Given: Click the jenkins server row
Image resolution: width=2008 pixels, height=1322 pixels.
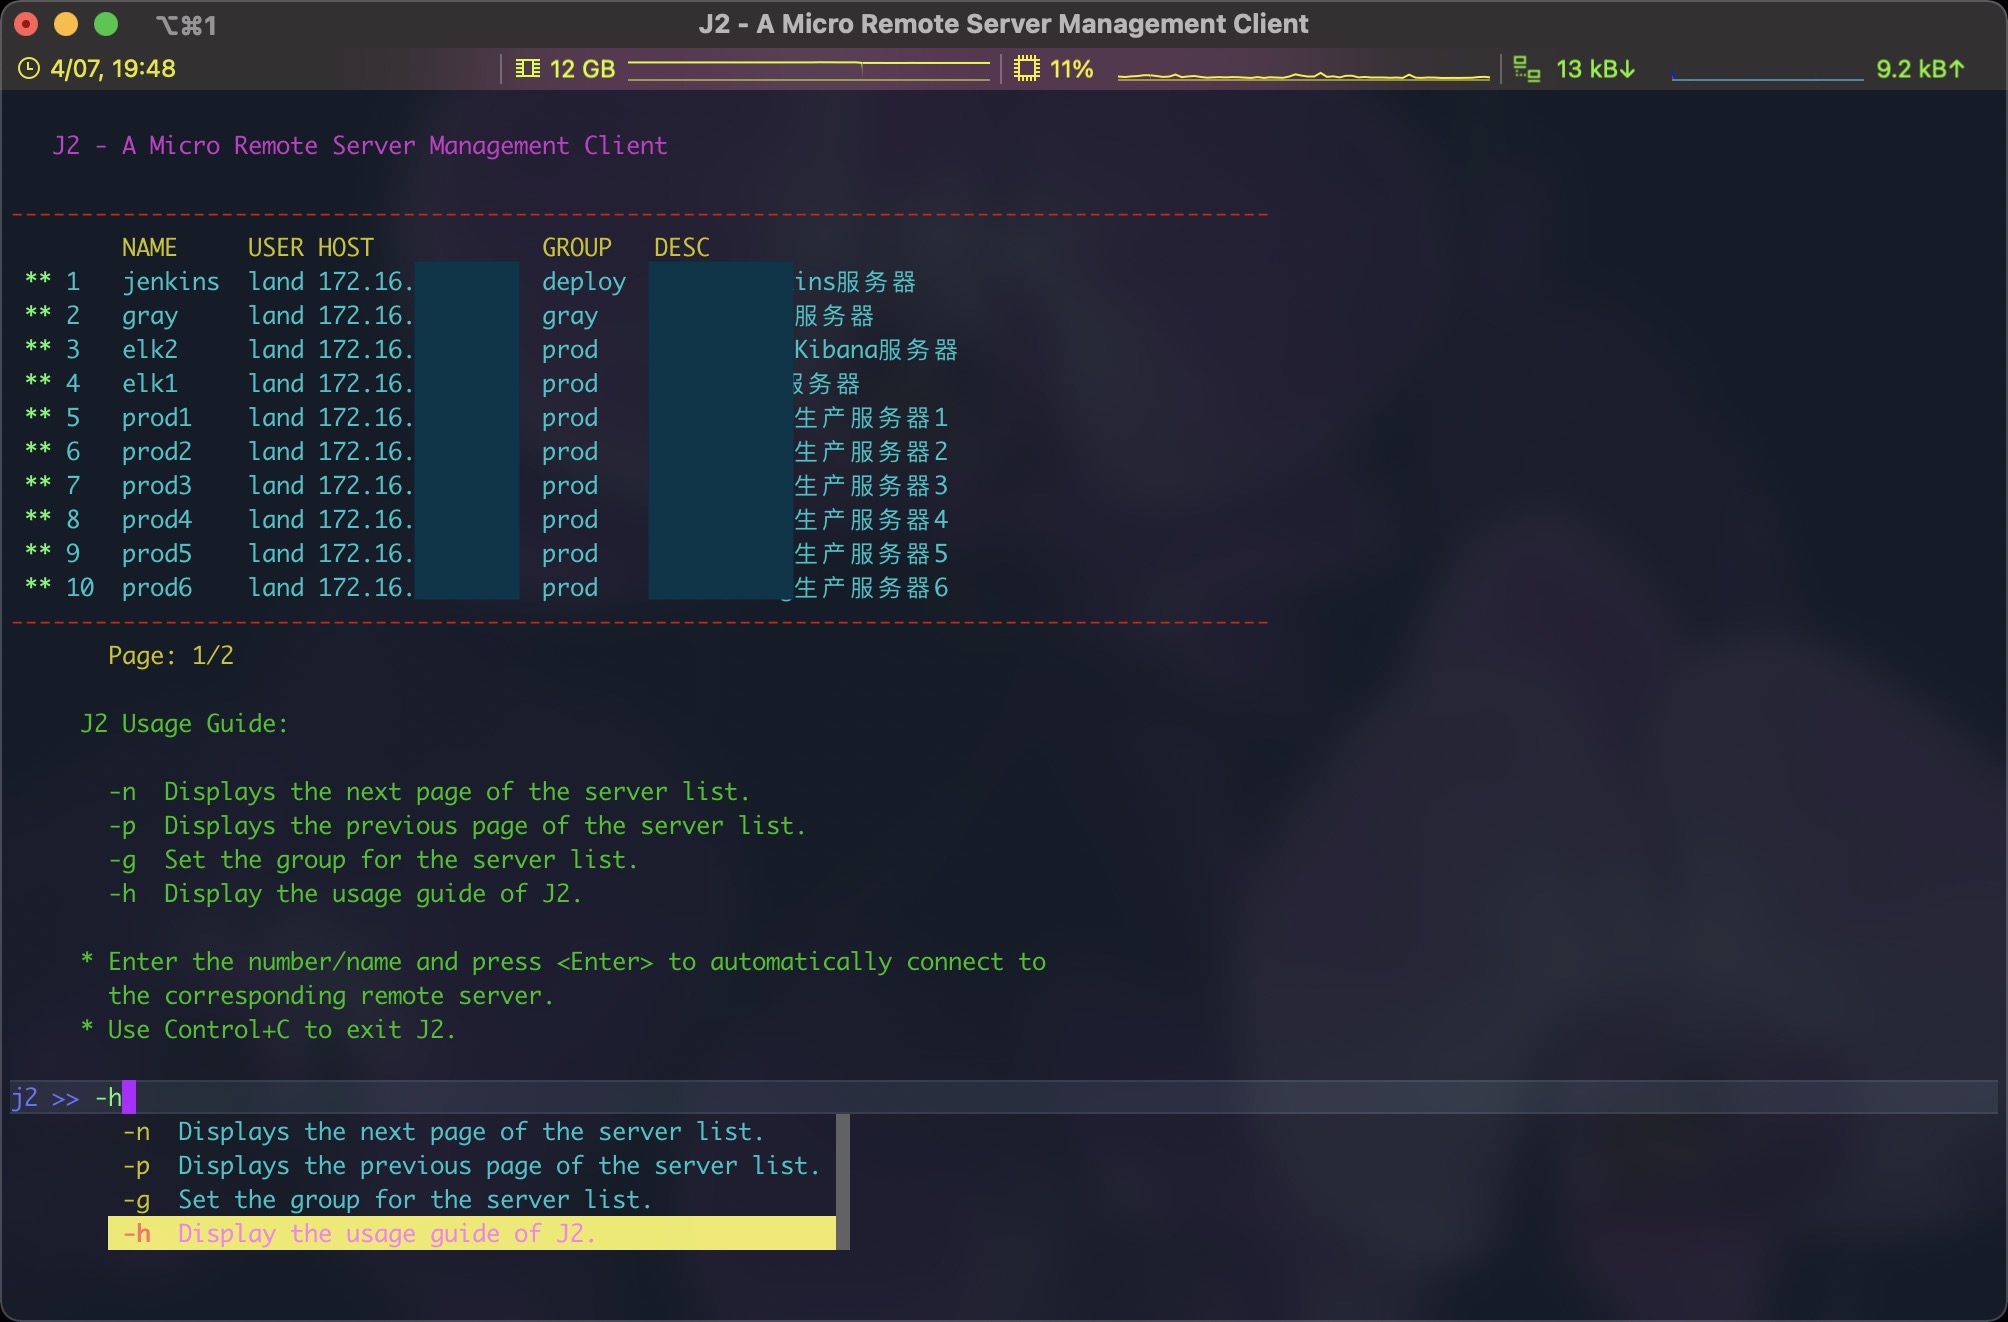Looking at the screenshot, I should [x=170, y=282].
